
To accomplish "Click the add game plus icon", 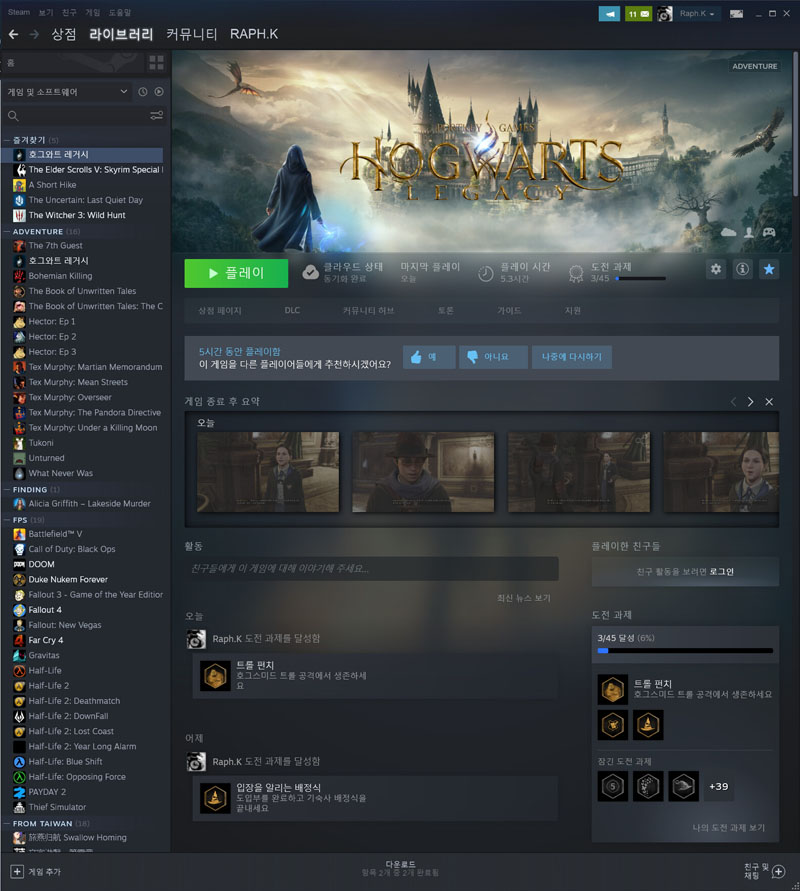I will 17,872.
